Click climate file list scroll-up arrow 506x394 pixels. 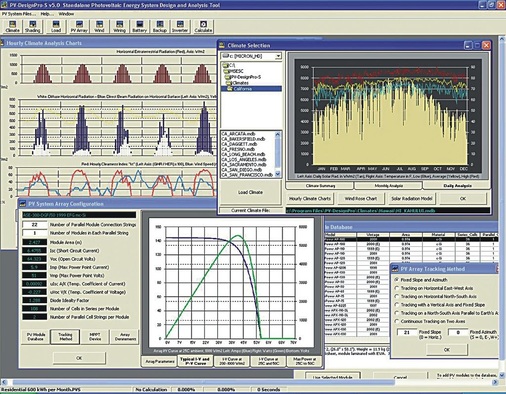tap(277, 134)
